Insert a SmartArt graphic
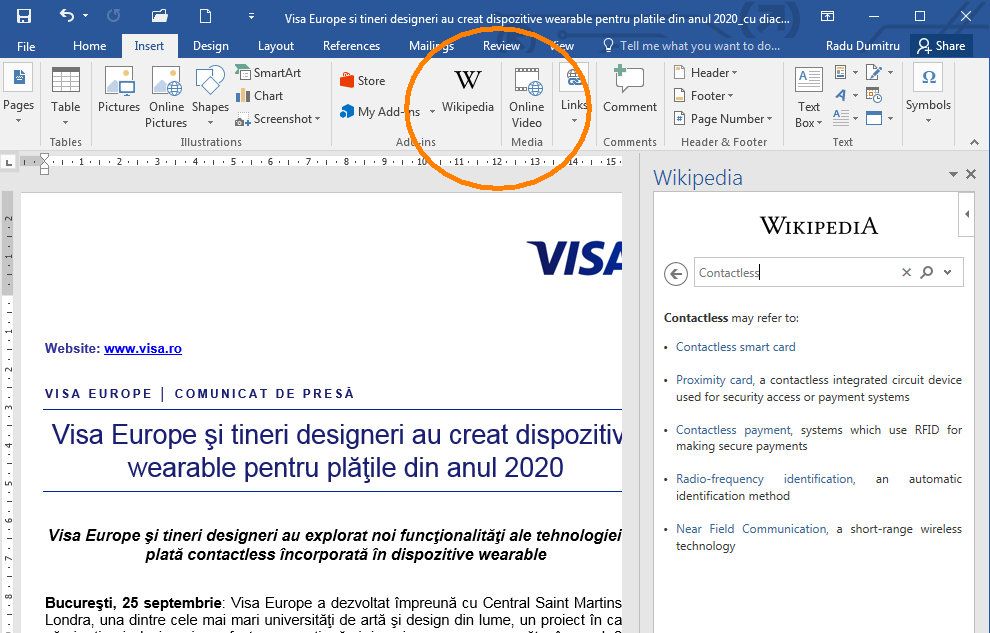The width and height of the screenshot is (990, 633). [x=268, y=73]
